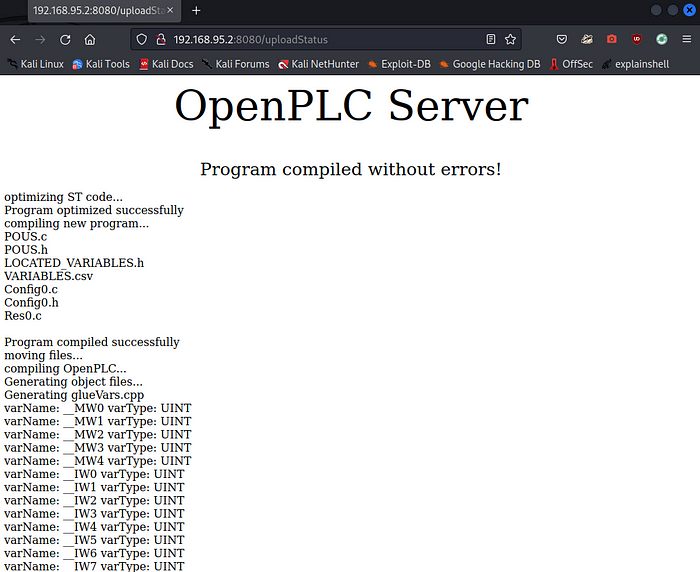Reload the uploadStatus page
This screenshot has height=572, width=700.
coord(65,40)
